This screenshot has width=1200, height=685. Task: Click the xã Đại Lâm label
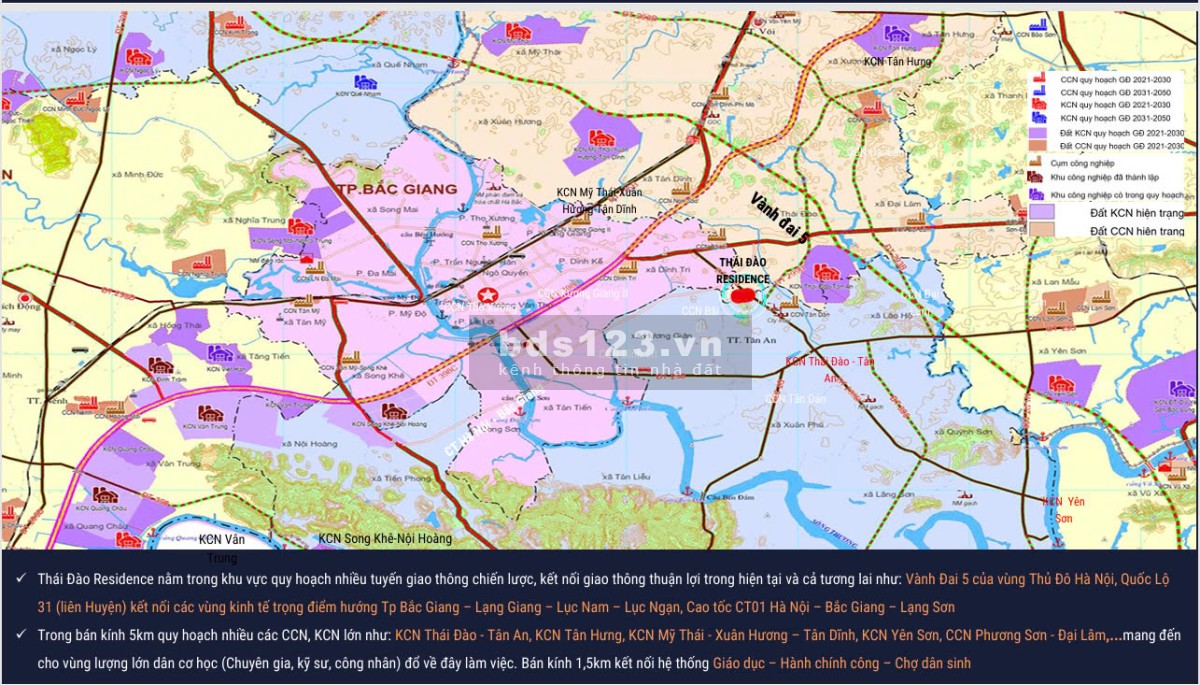tap(896, 202)
